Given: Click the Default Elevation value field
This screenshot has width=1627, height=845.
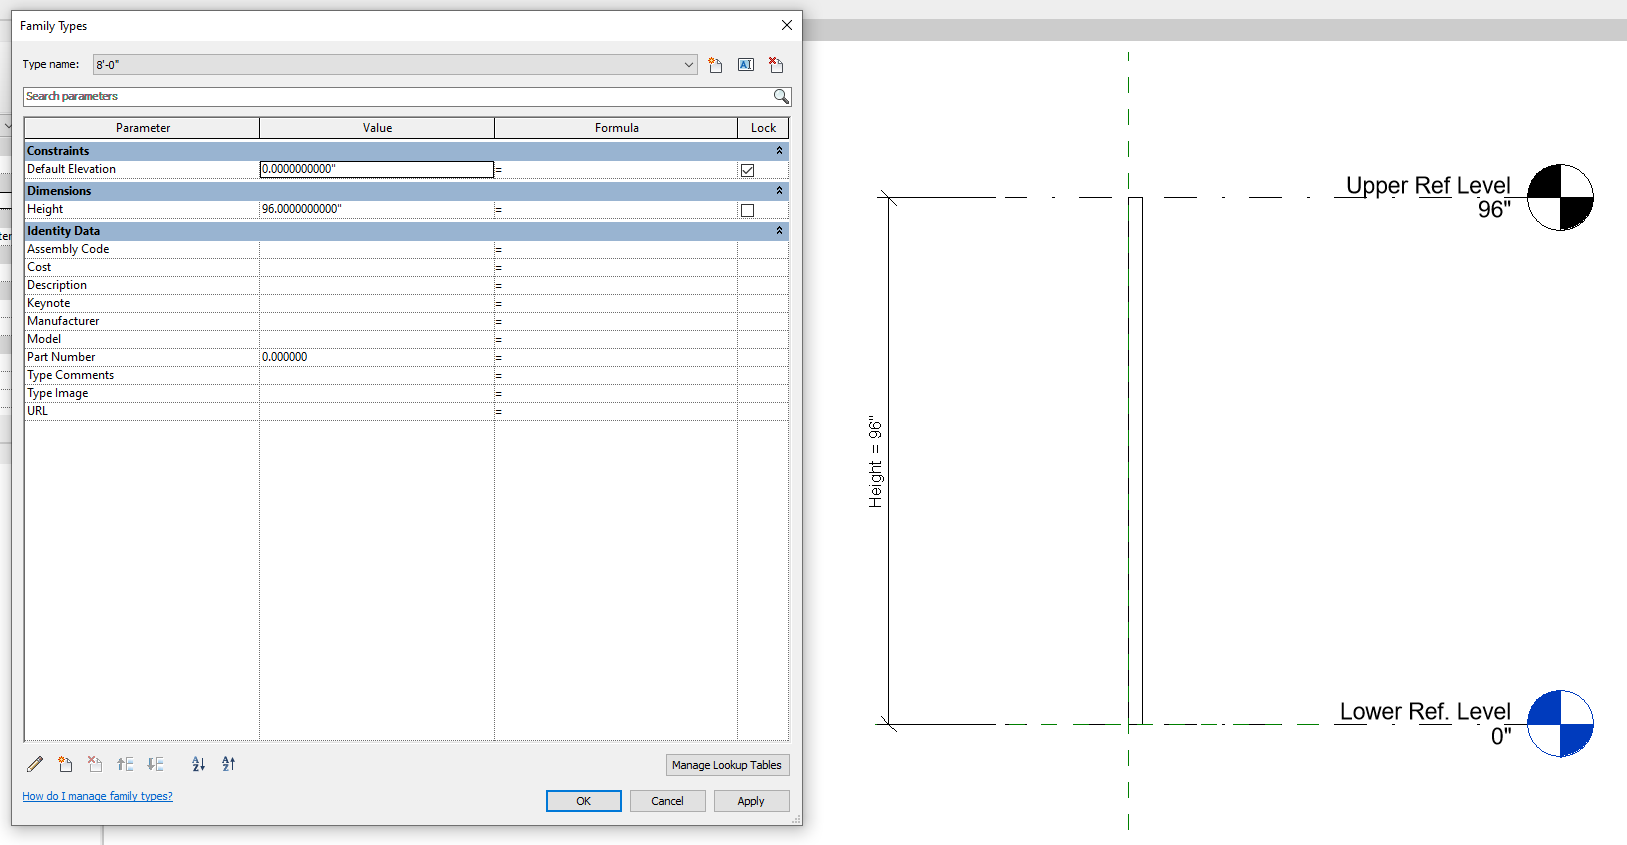Looking at the screenshot, I should 377,169.
